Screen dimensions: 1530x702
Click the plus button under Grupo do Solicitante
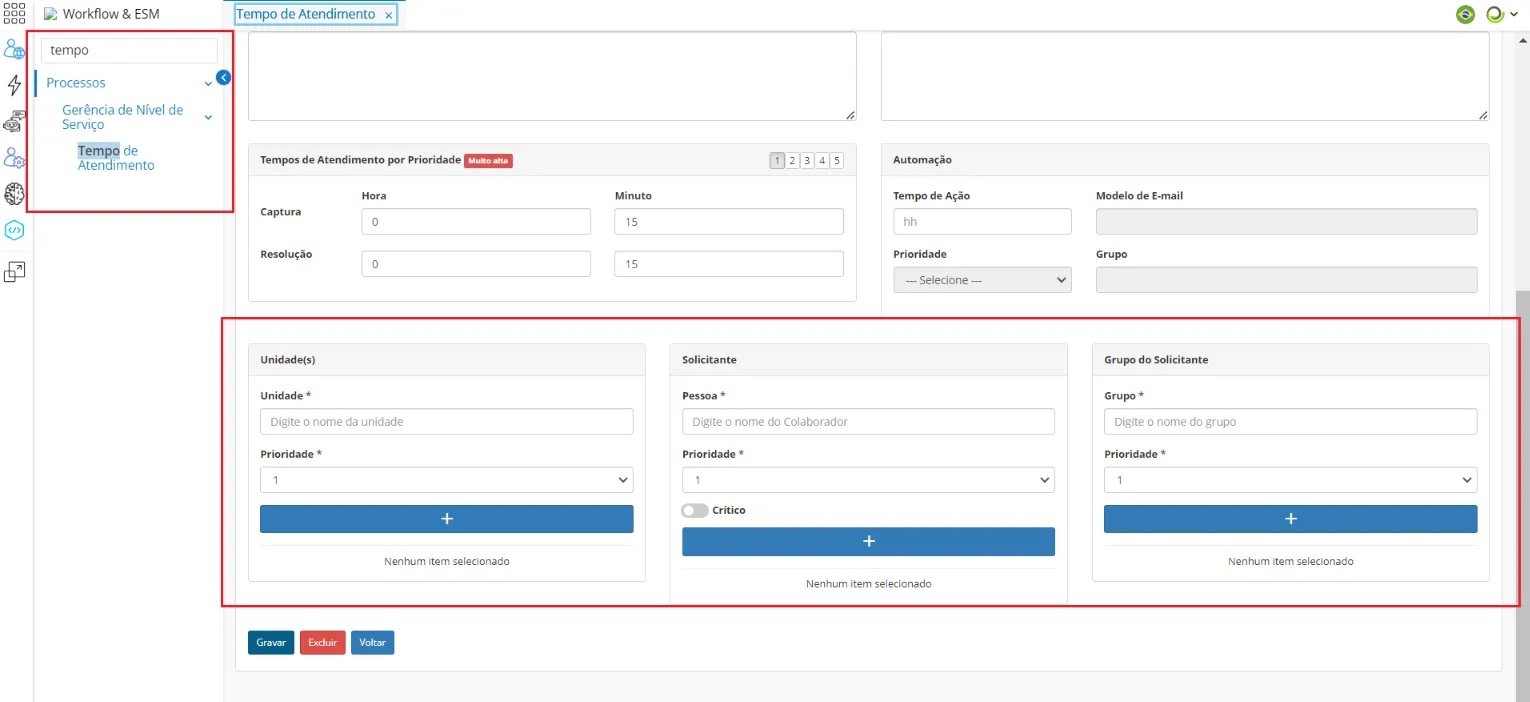[1290, 519]
